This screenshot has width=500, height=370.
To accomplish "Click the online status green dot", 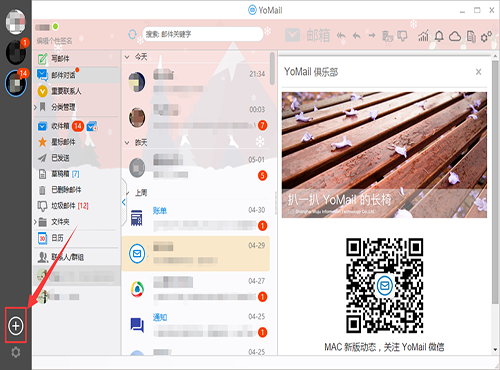I will [55, 26].
